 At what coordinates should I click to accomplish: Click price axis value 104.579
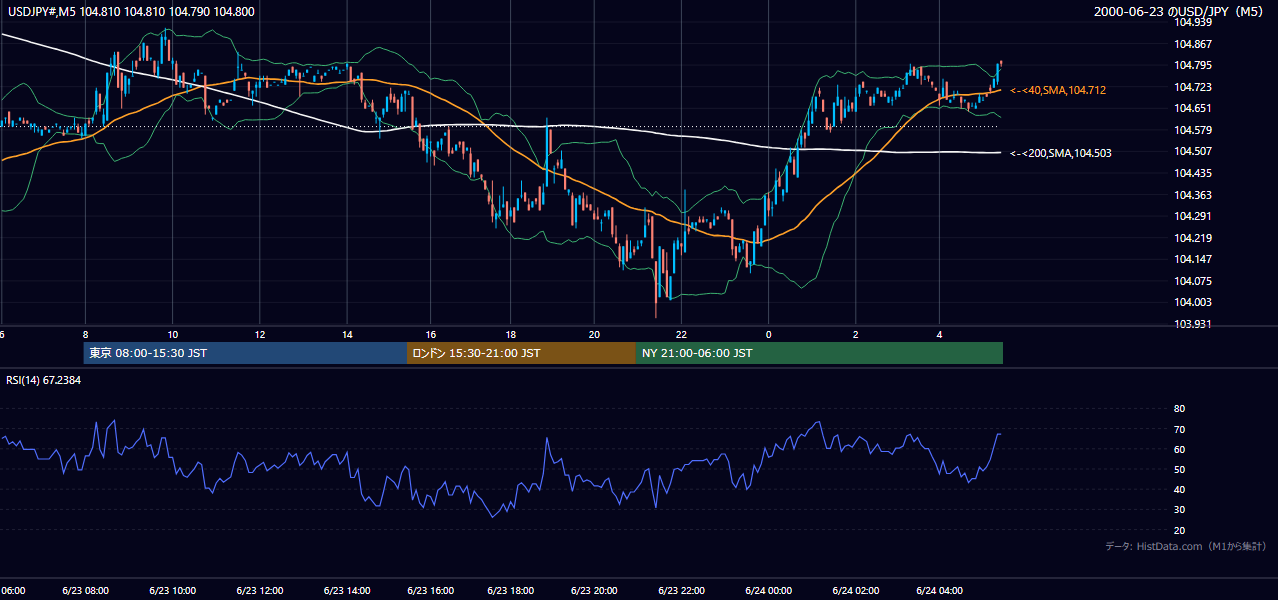coord(1193,130)
